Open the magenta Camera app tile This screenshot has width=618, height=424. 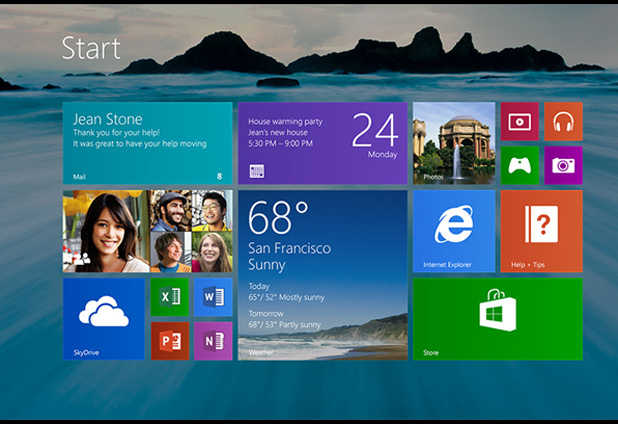[x=563, y=165]
